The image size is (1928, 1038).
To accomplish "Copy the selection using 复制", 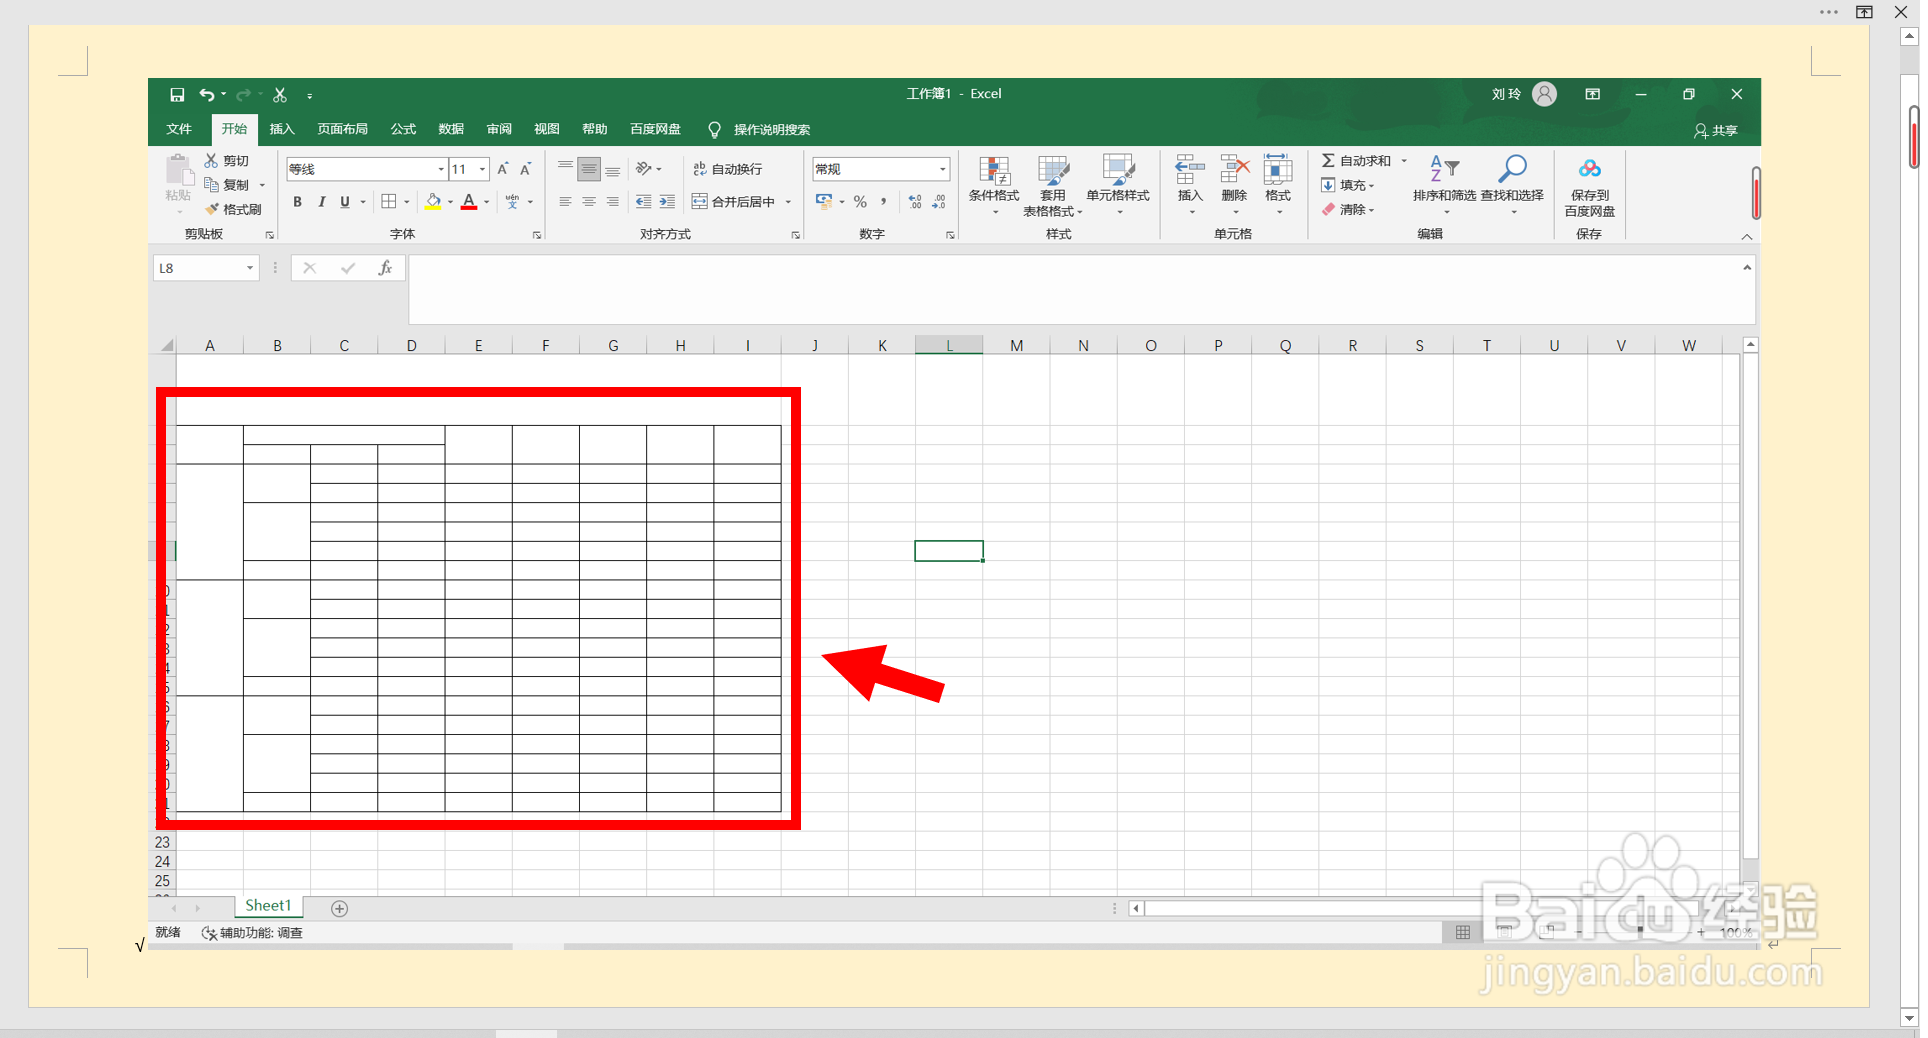I will (227, 185).
